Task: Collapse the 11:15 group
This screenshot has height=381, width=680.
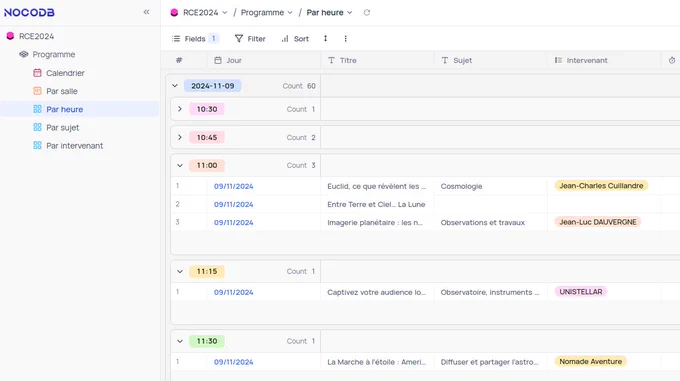Action: (180, 271)
